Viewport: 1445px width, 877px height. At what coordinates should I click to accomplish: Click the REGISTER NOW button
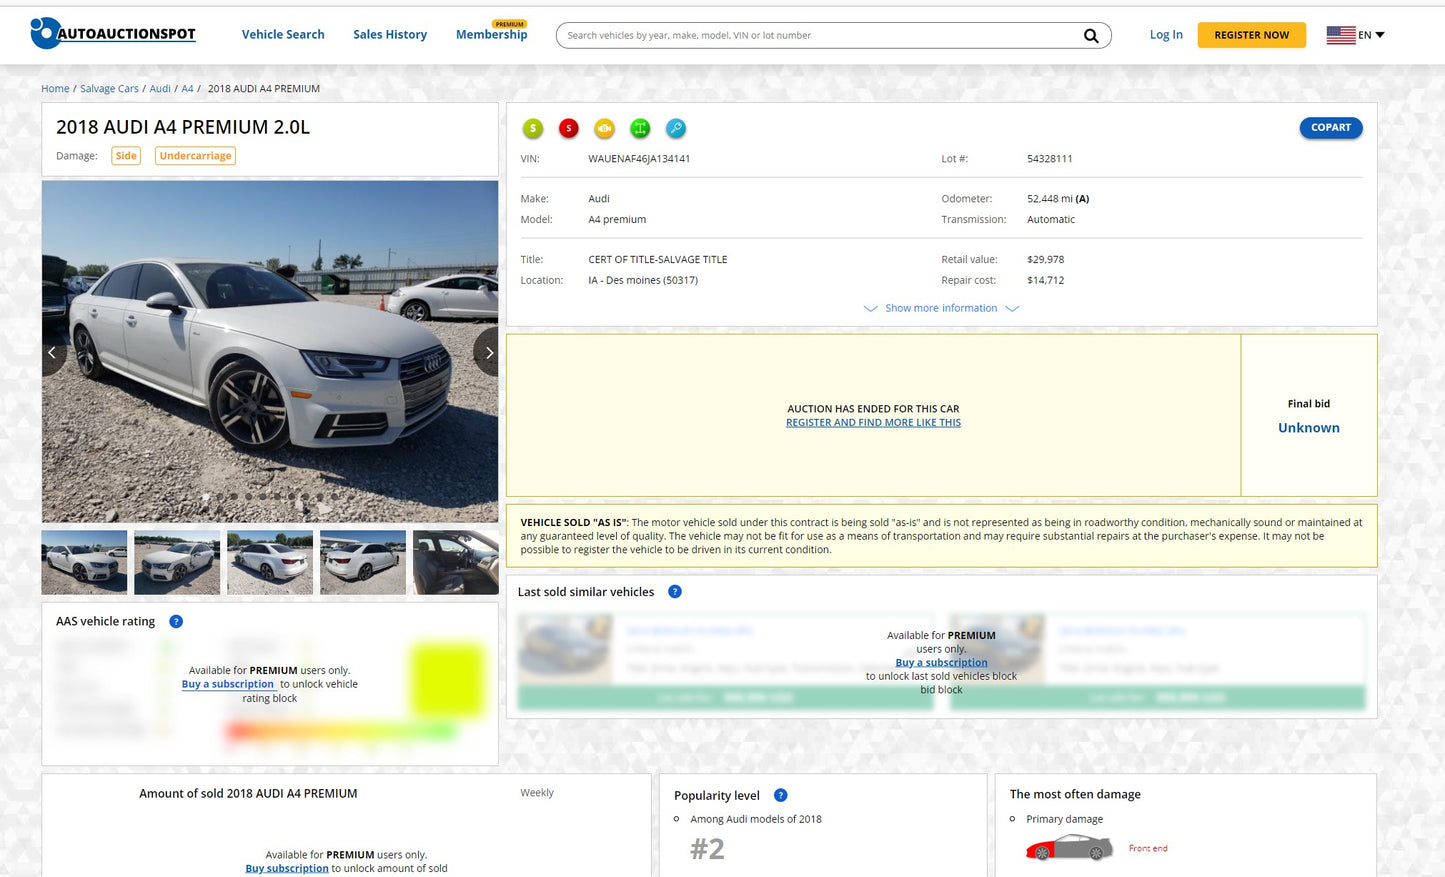click(1251, 34)
